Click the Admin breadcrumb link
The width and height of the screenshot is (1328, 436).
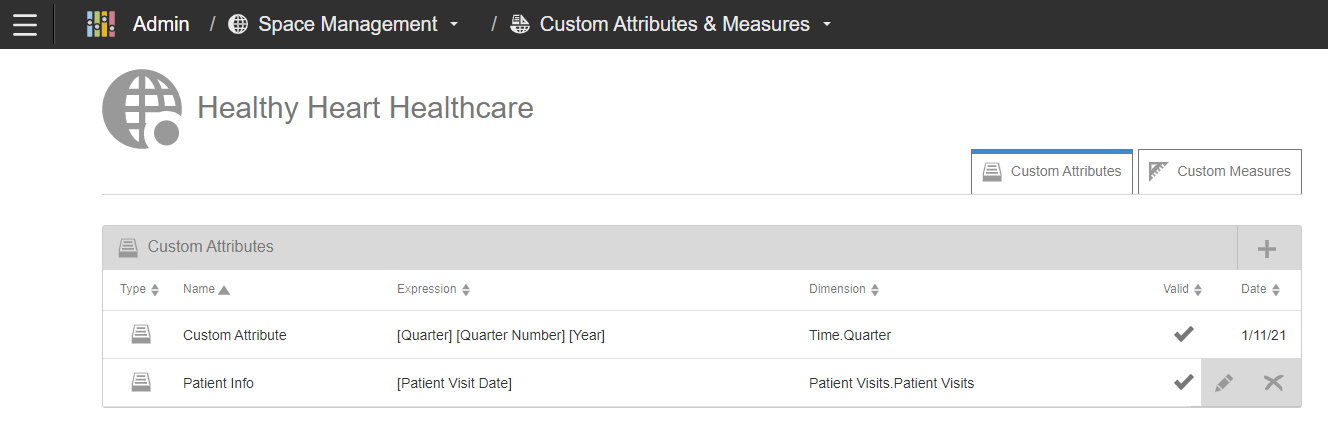click(161, 24)
